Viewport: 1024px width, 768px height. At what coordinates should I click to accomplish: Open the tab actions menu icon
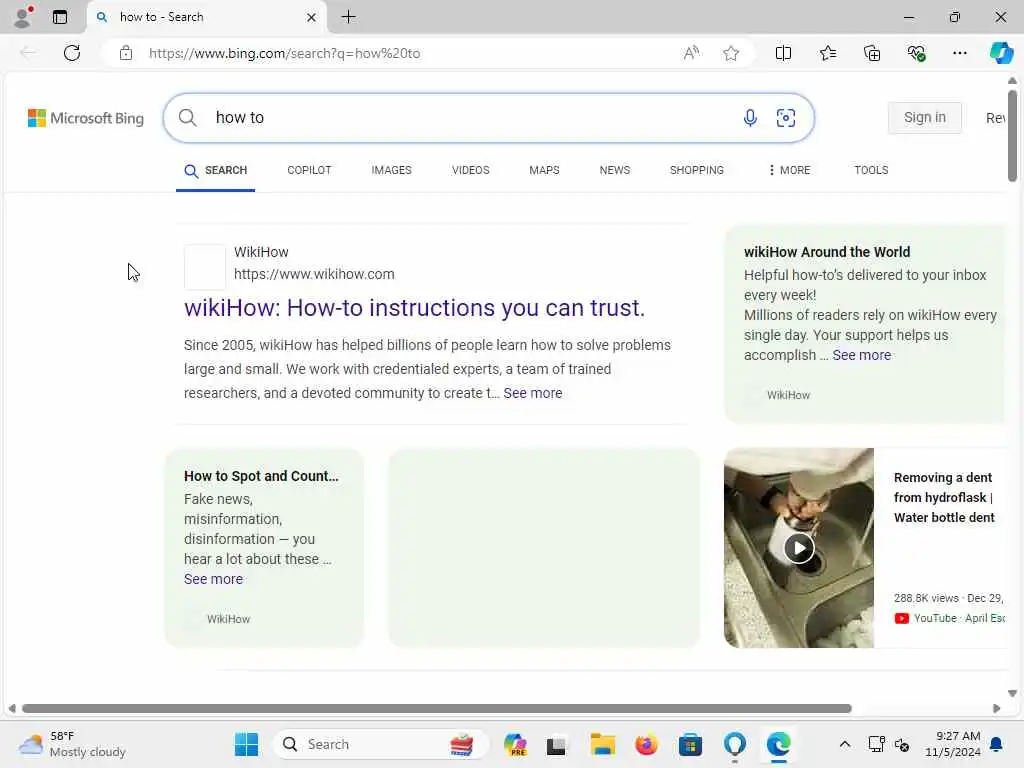click(60, 17)
